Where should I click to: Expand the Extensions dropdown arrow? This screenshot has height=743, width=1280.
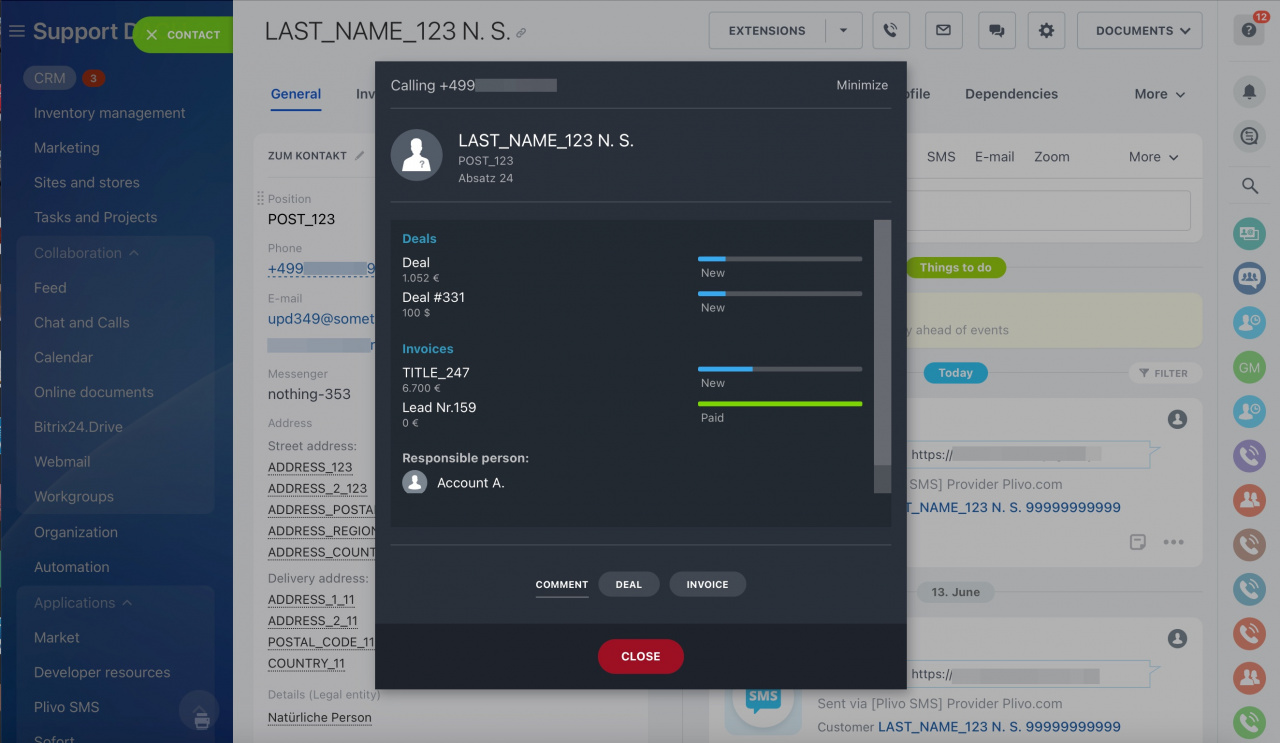[843, 31]
